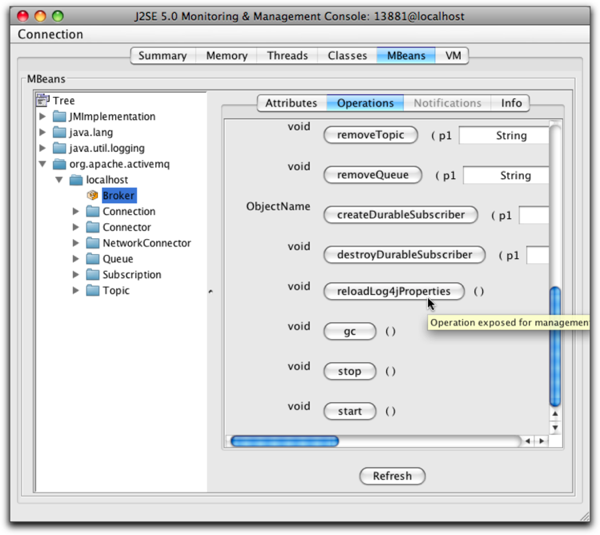This screenshot has height=535, width=600.
Task: Expand the java.lang tree node
Action: (42, 133)
